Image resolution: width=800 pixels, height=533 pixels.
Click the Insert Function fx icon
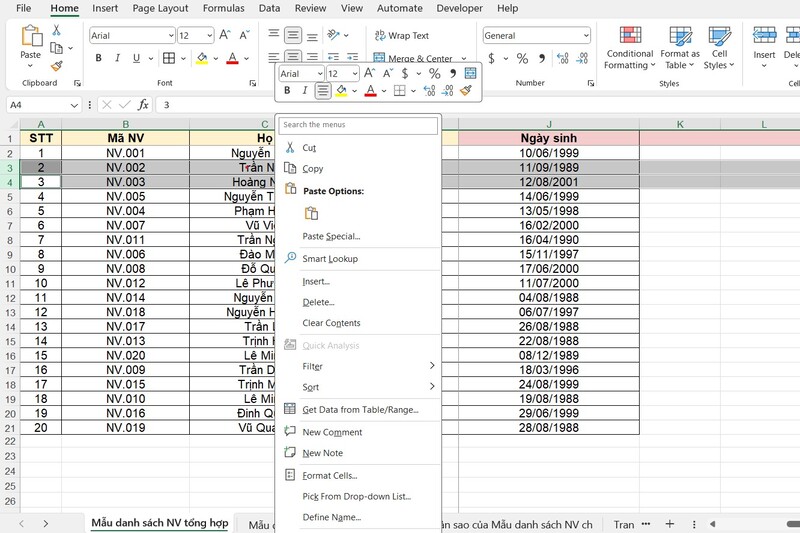coord(143,104)
